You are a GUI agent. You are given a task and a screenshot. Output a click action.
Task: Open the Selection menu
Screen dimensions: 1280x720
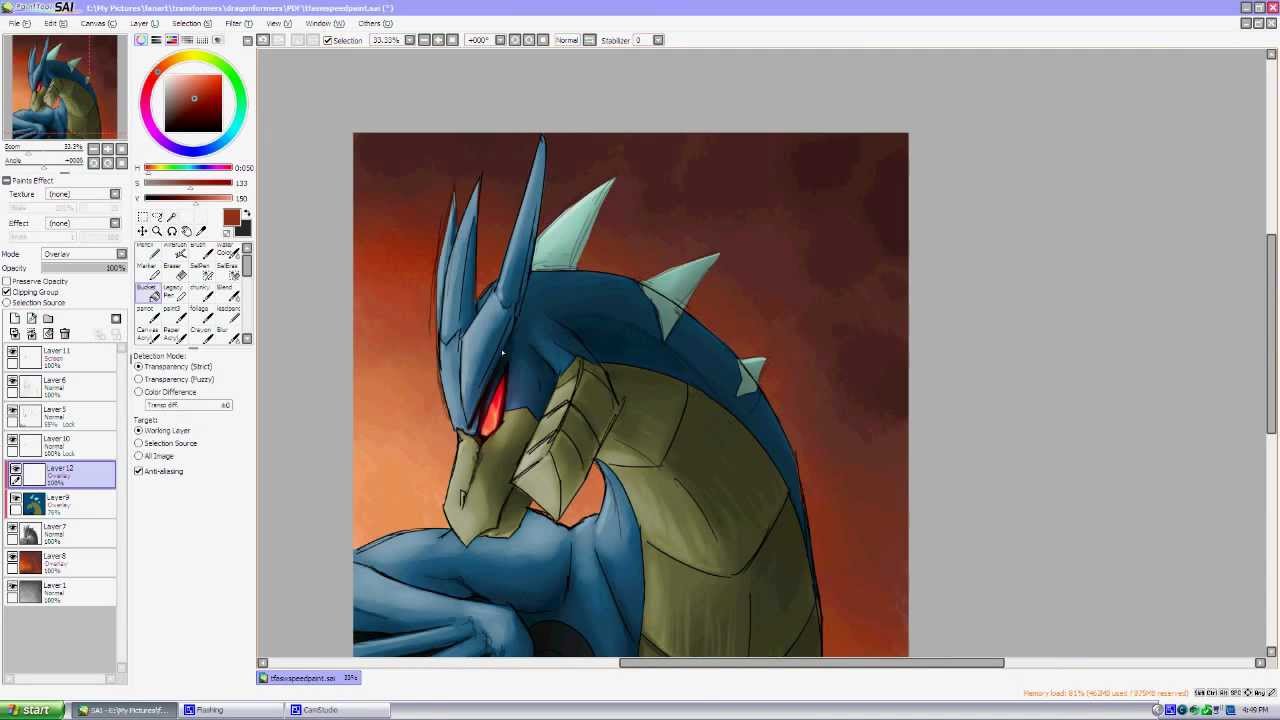coord(190,23)
